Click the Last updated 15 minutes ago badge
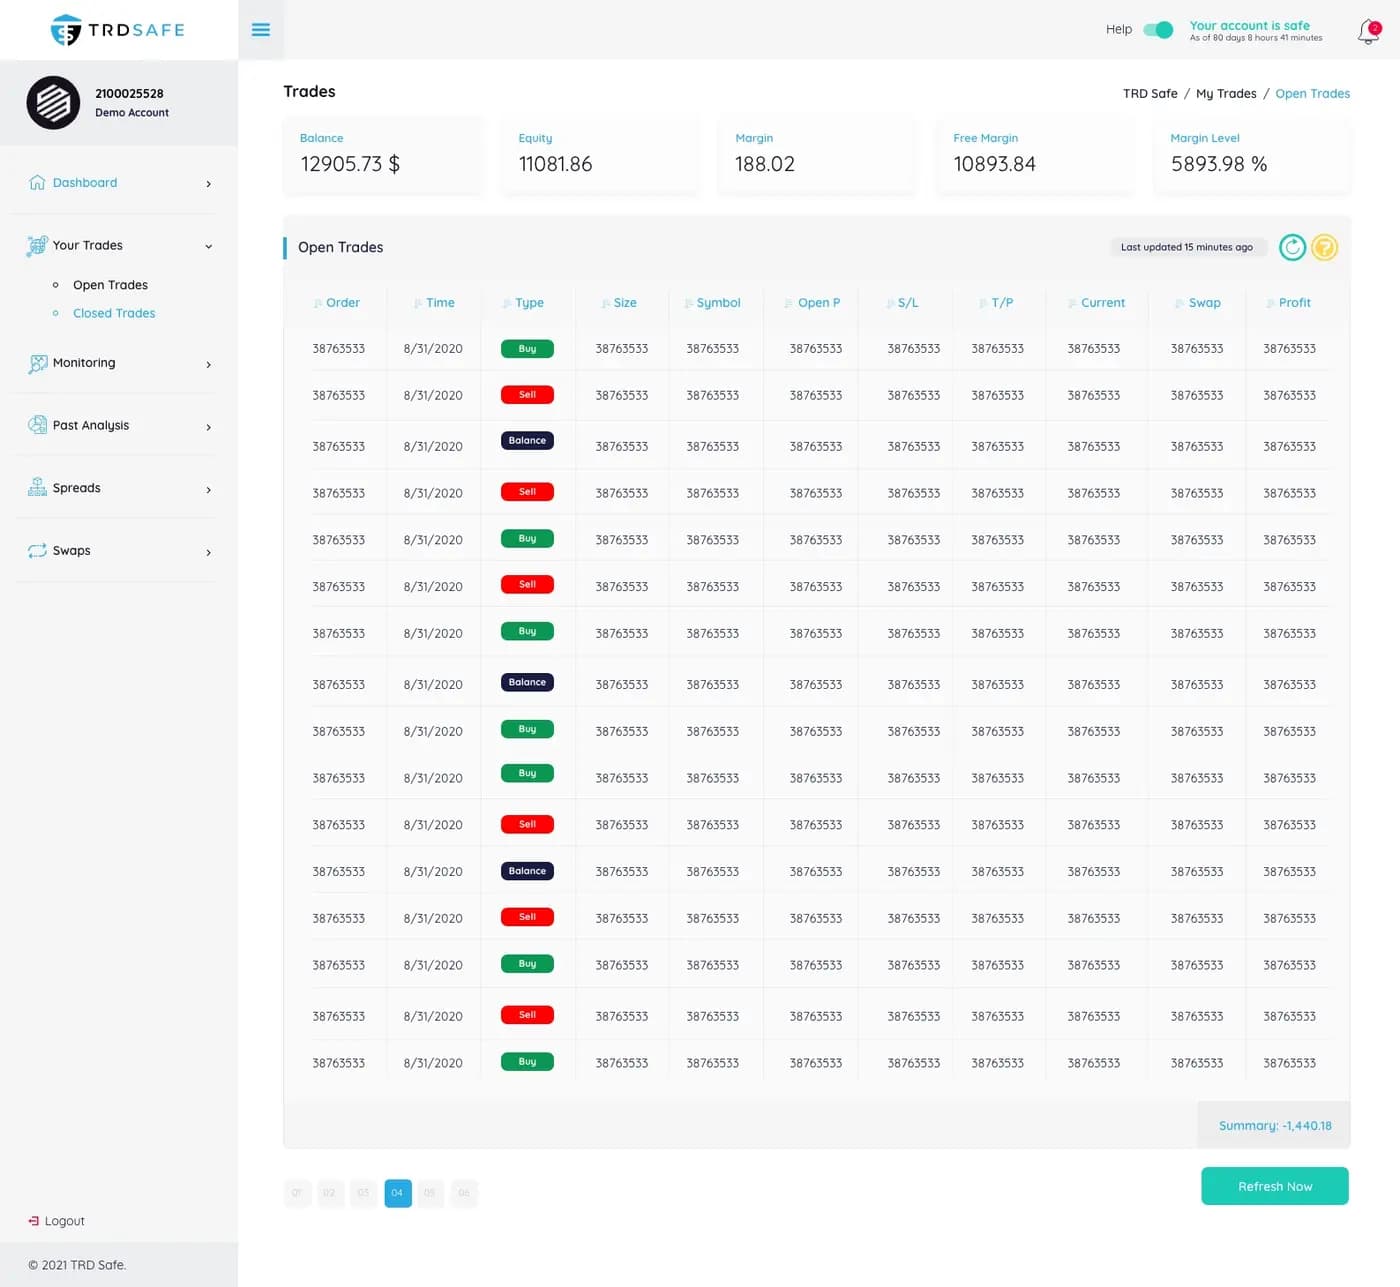 coord(1187,247)
